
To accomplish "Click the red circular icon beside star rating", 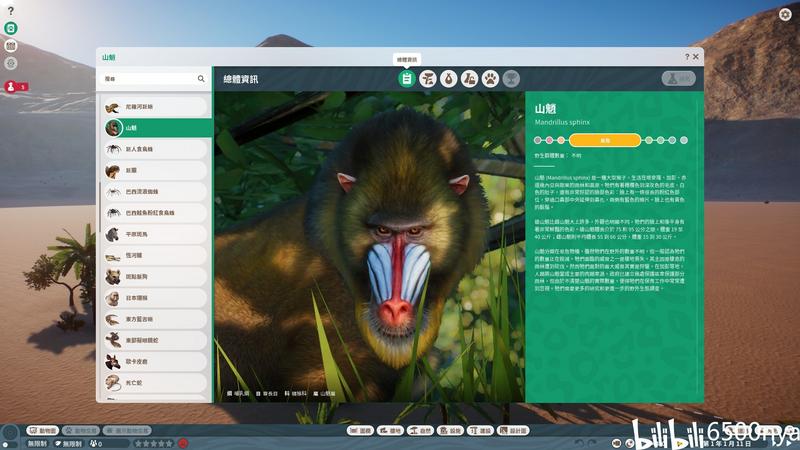I will 183,443.
